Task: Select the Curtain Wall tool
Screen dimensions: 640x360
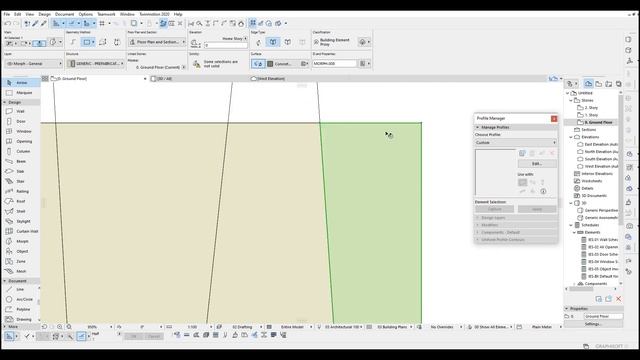Action: tap(21, 231)
